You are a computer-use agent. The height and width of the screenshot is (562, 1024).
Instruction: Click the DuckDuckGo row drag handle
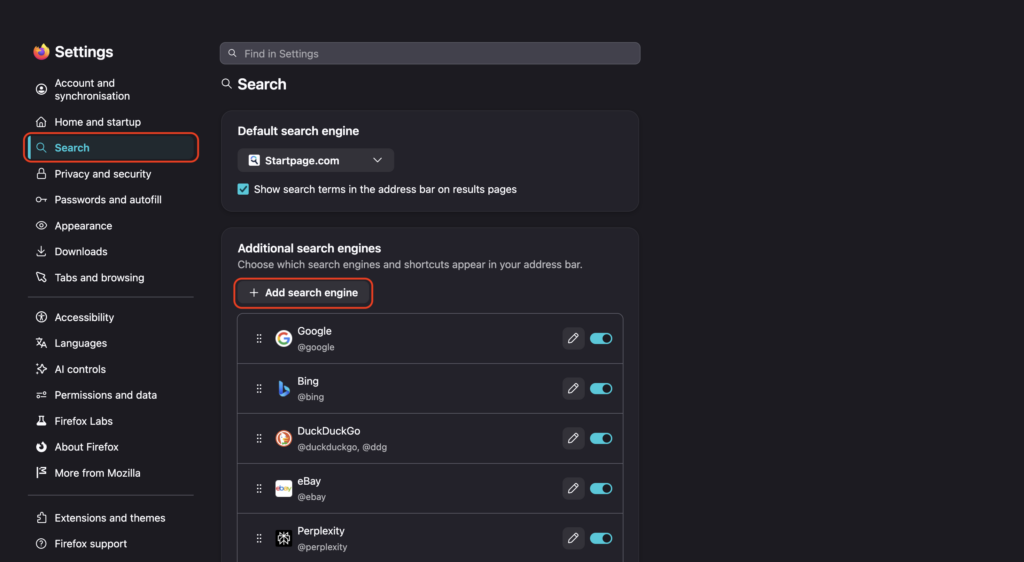click(259, 438)
